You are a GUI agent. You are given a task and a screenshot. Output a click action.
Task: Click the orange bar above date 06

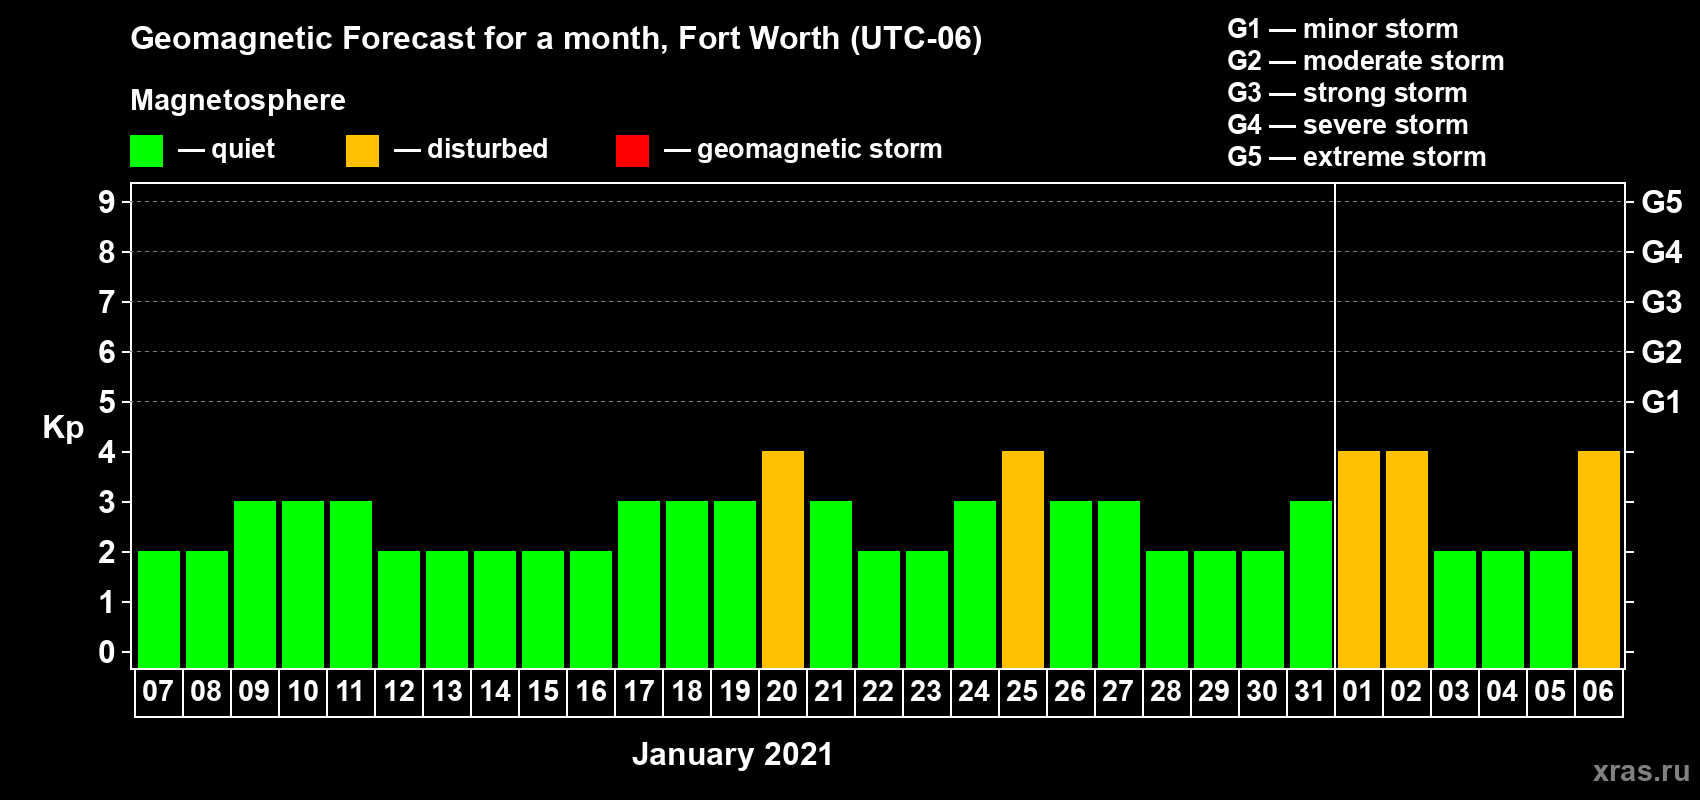coord(1598,559)
